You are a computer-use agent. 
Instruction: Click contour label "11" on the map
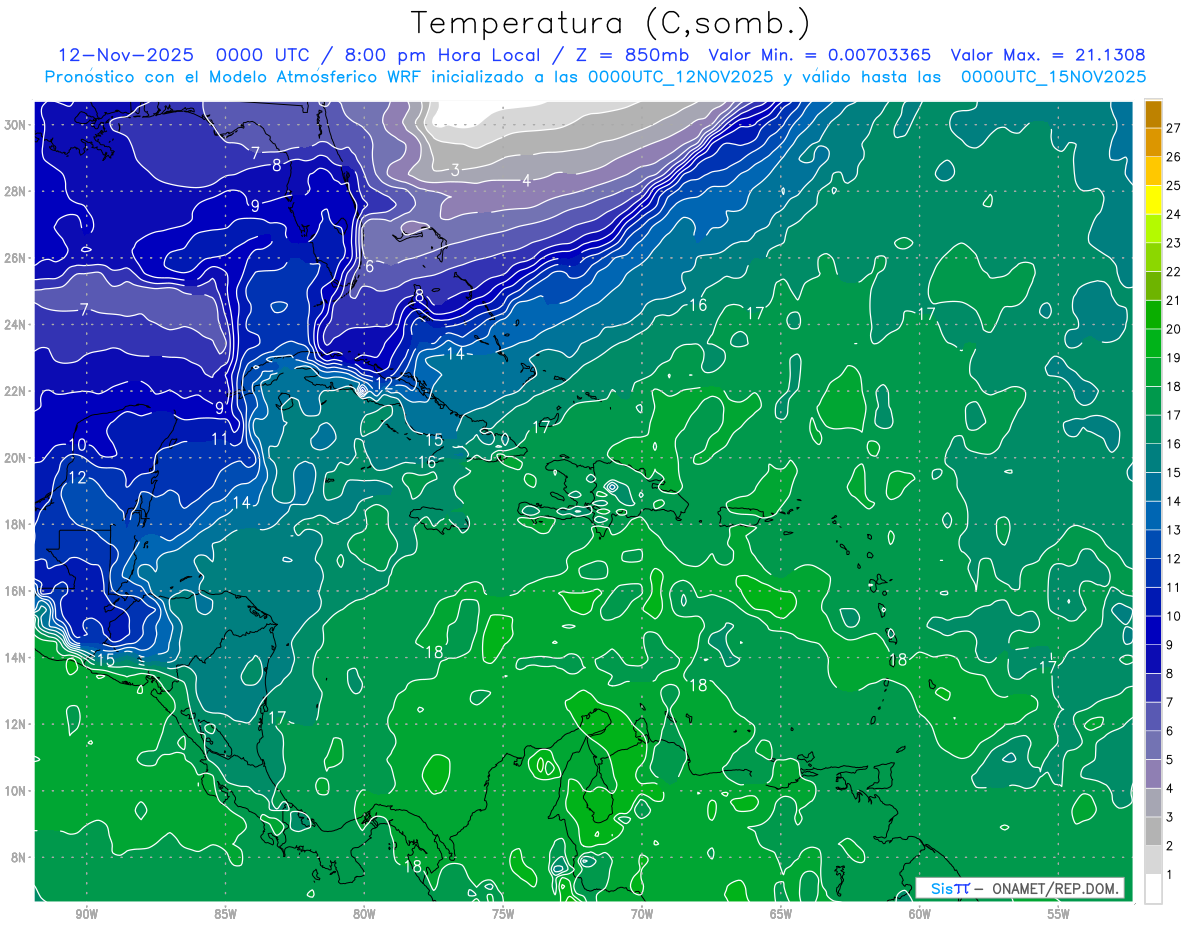click(x=220, y=438)
